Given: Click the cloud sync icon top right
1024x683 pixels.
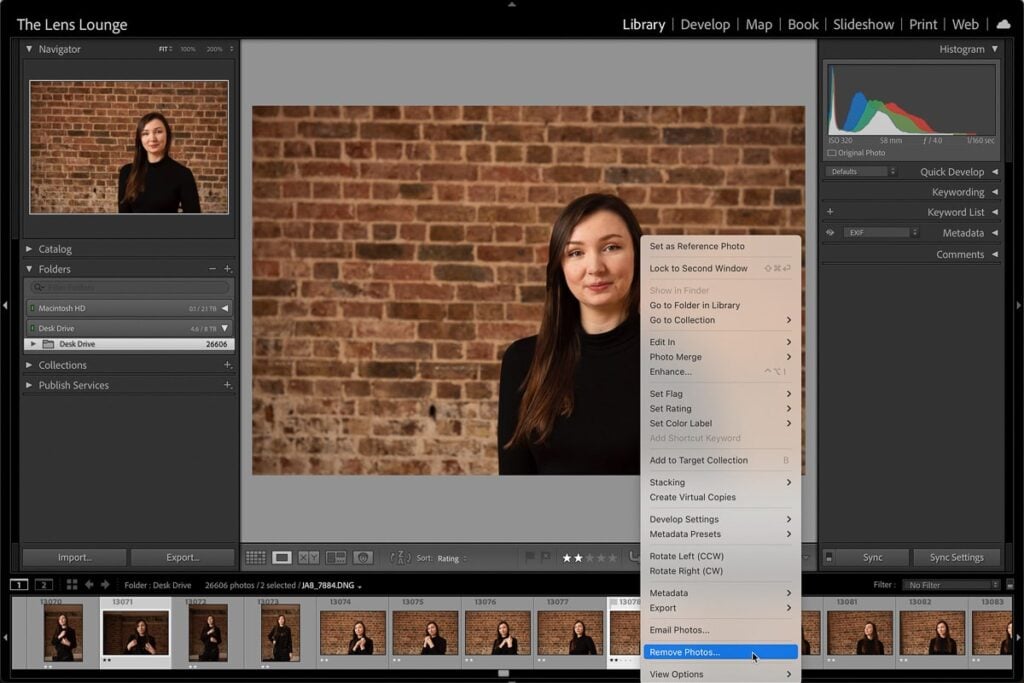Looking at the screenshot, I should 1004,22.
